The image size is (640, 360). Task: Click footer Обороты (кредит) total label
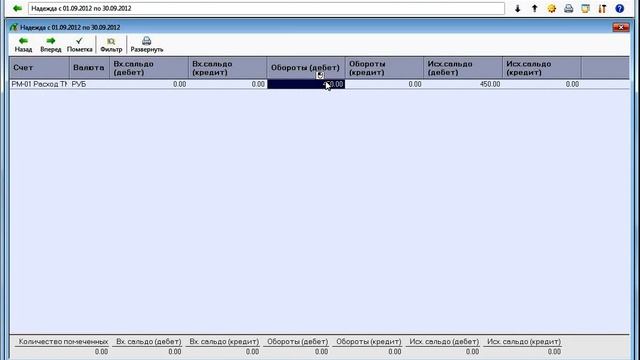click(x=369, y=342)
